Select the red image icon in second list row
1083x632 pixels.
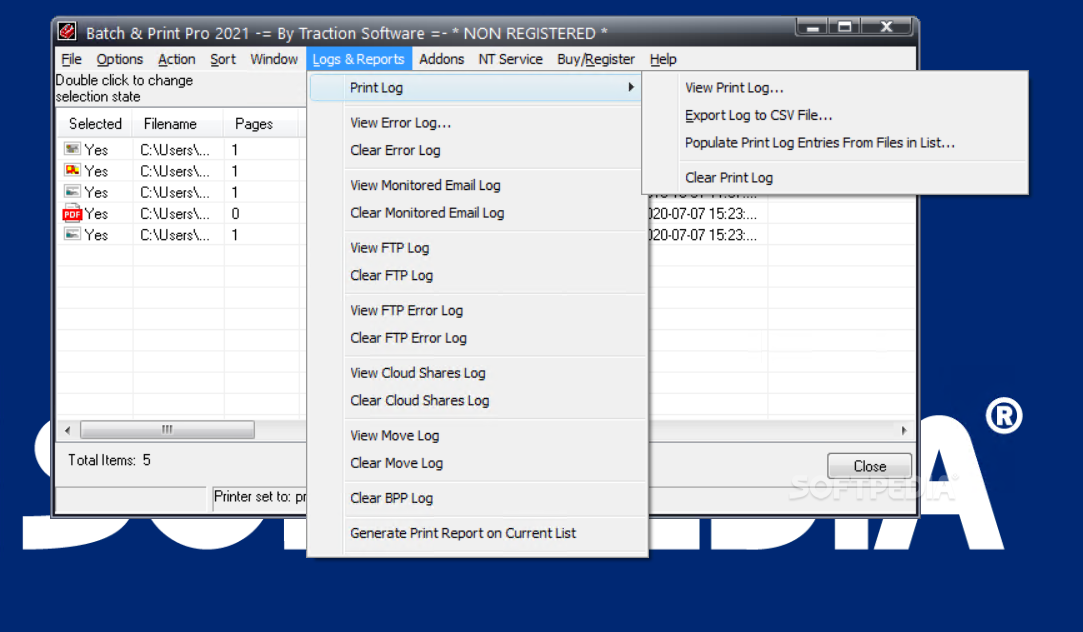(x=72, y=170)
